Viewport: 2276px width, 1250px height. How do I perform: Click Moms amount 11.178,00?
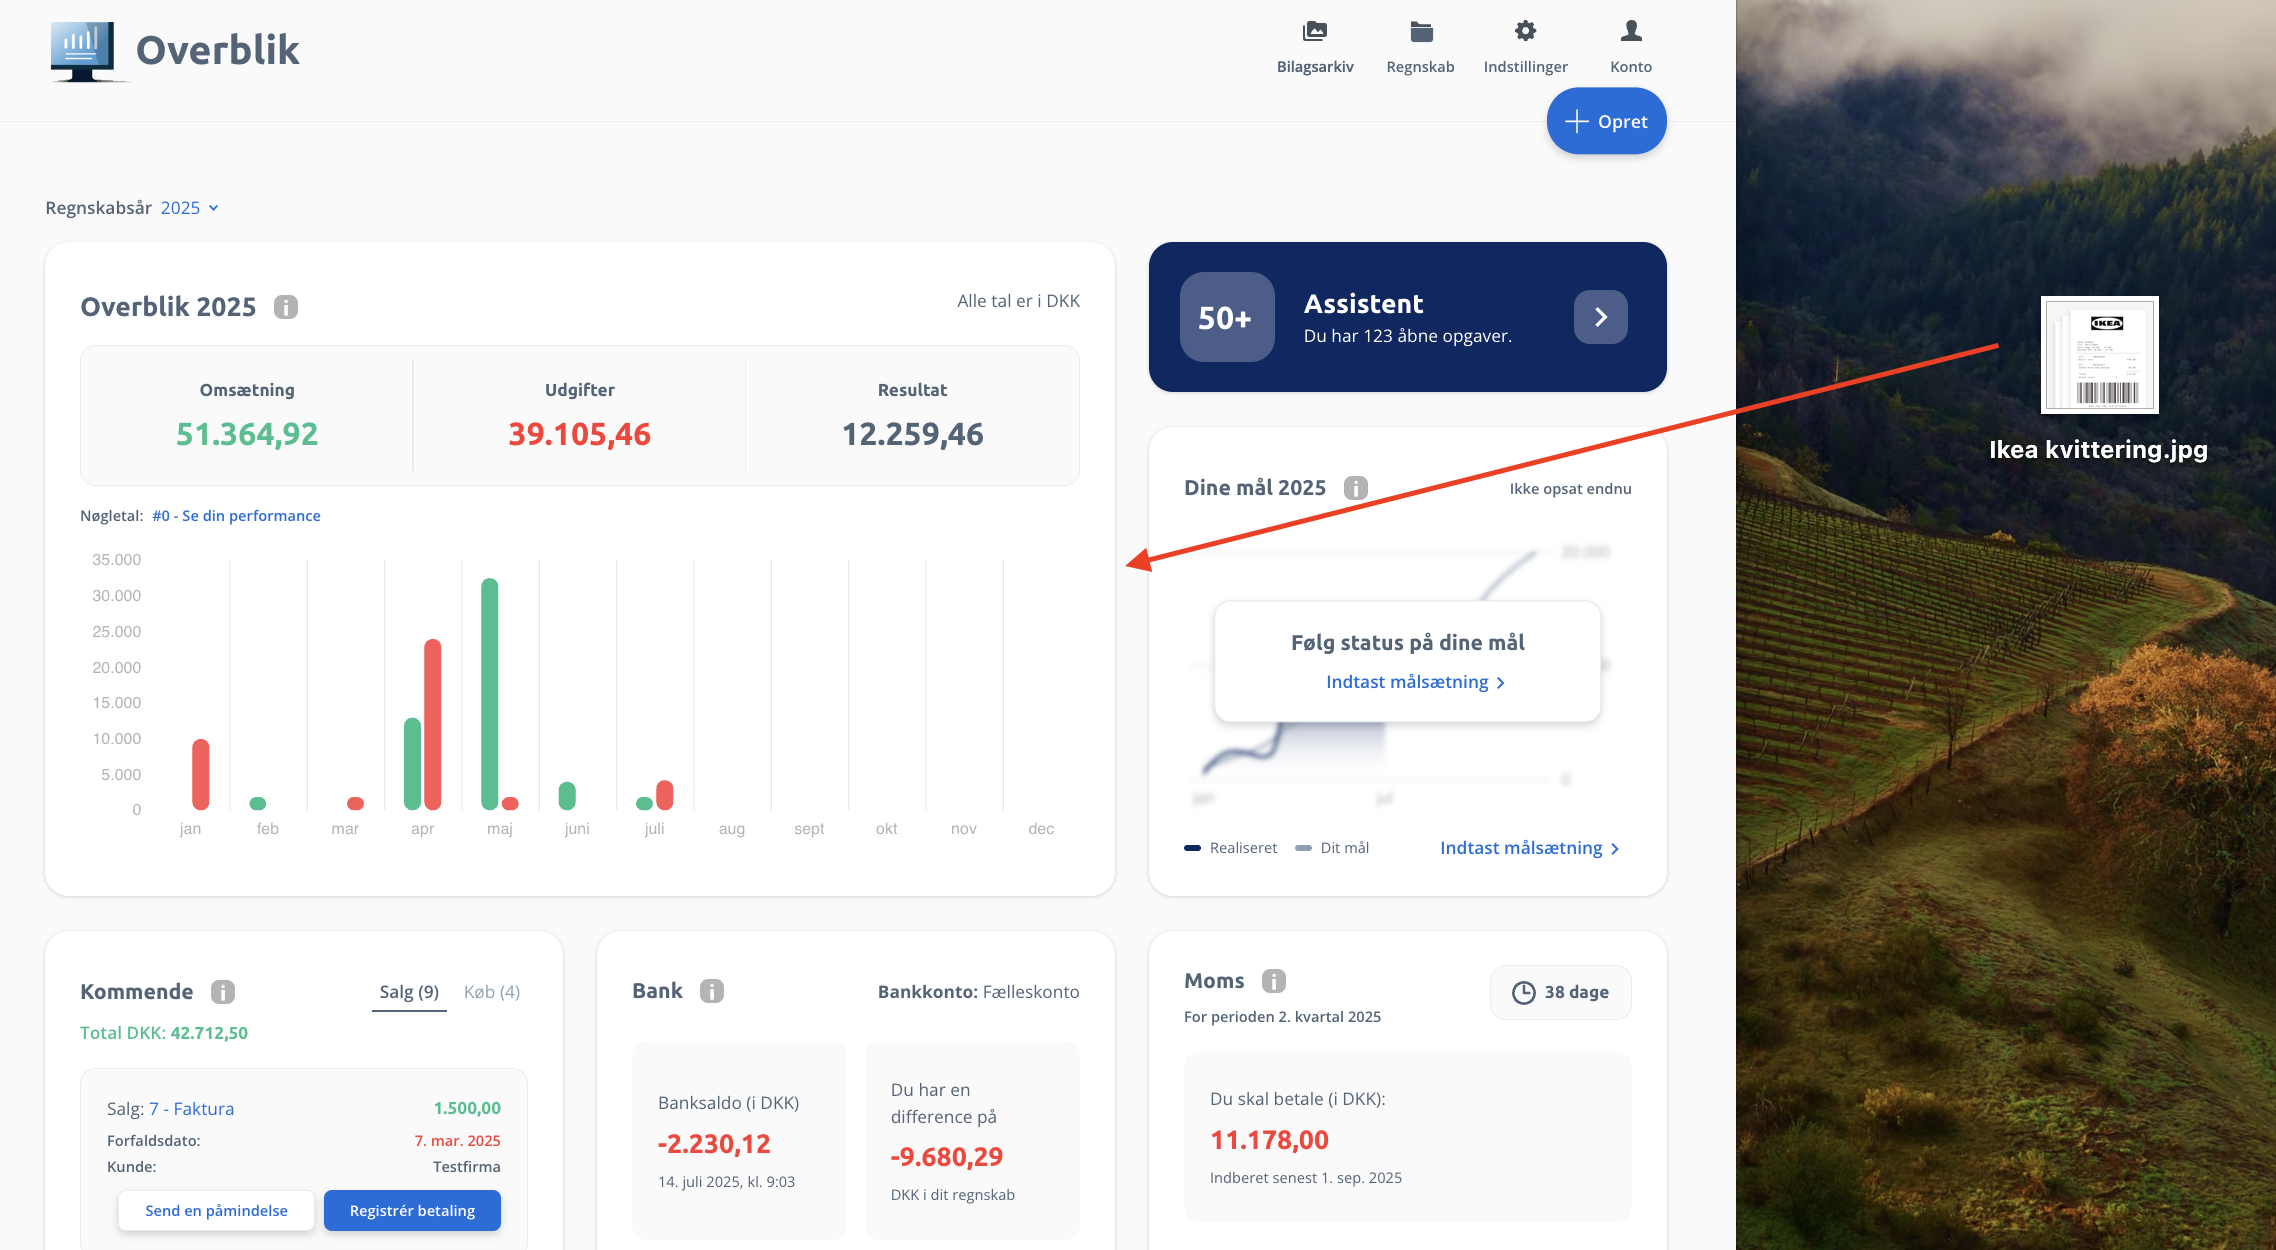[x=1269, y=1140]
